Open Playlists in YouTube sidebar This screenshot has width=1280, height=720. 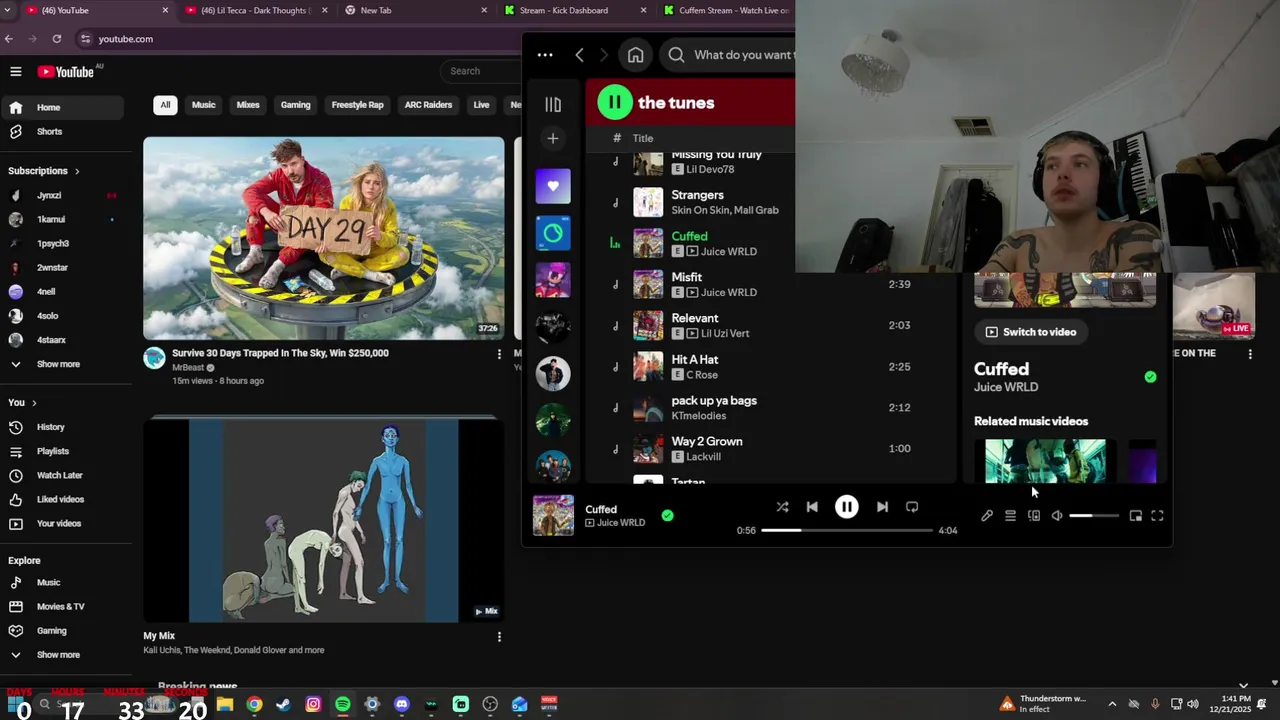(62, 451)
